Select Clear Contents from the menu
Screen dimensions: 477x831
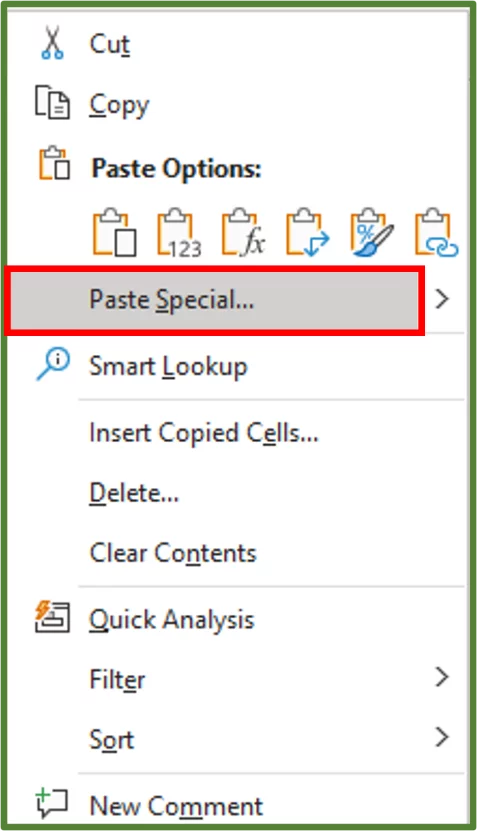click(x=173, y=553)
